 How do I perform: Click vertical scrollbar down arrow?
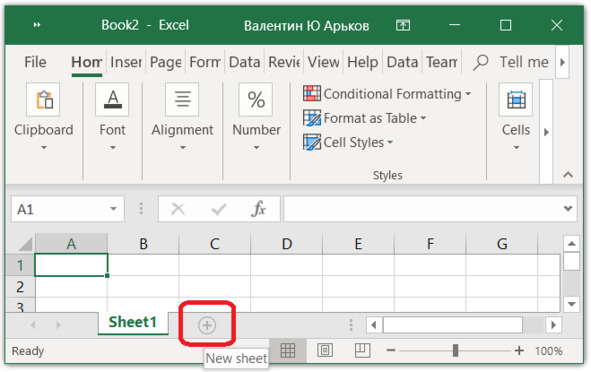tap(571, 304)
